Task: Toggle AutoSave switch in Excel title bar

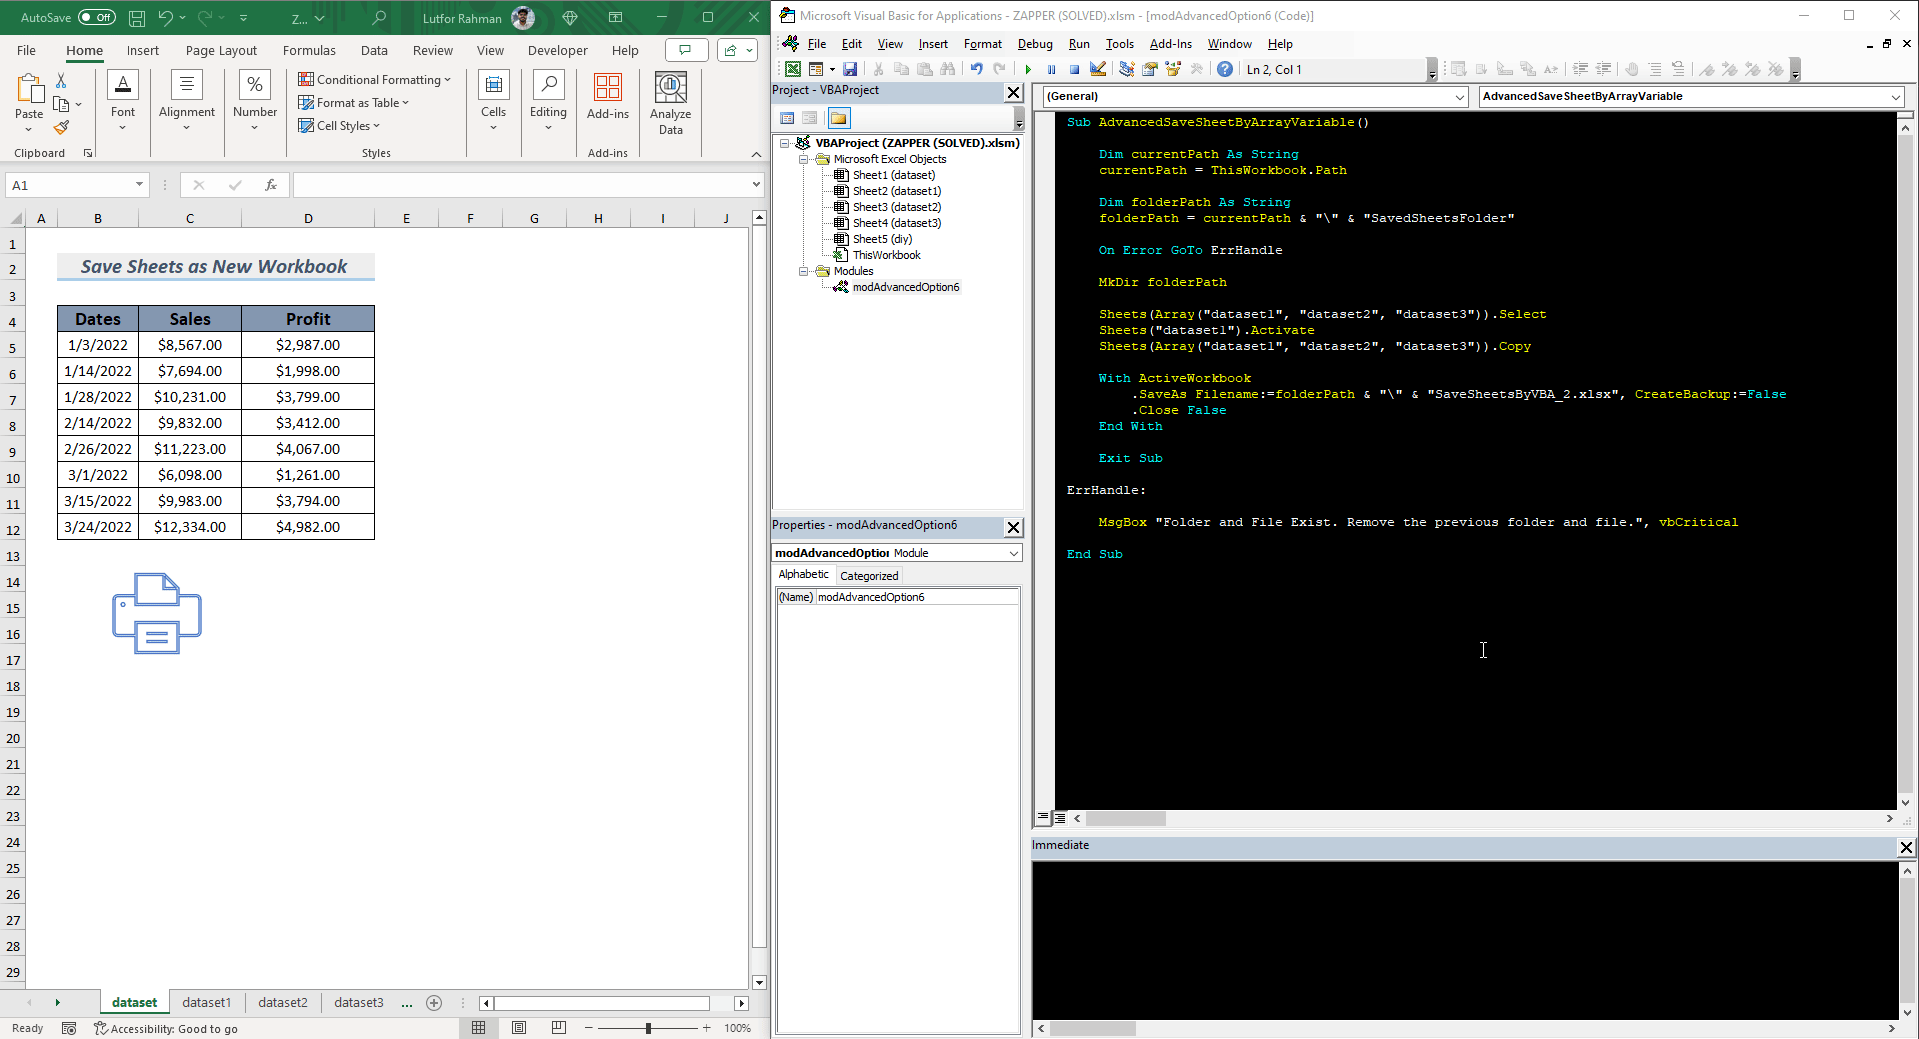Action: point(96,17)
